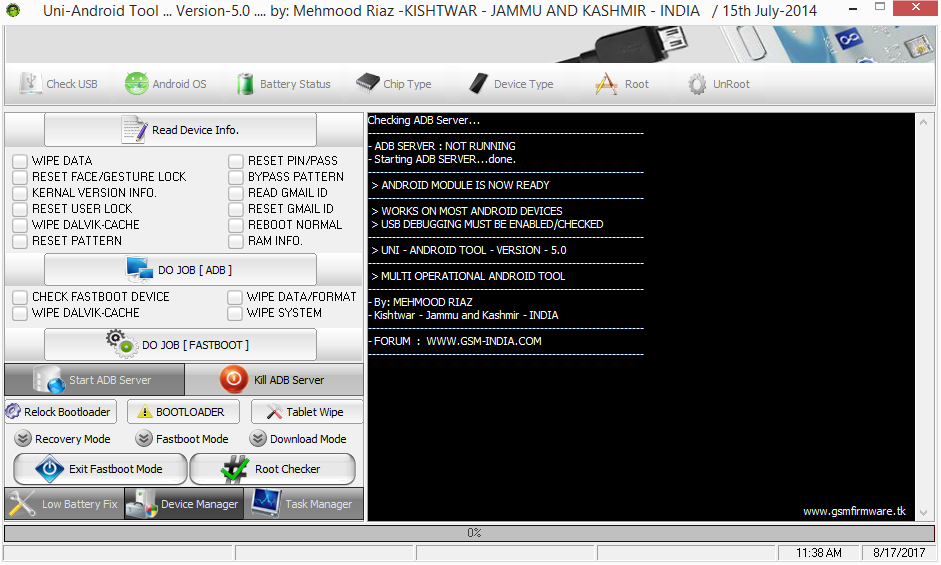This screenshot has width=941, height=565.
Task: Click log panel scrollbar down arrow
Action: coord(924,513)
